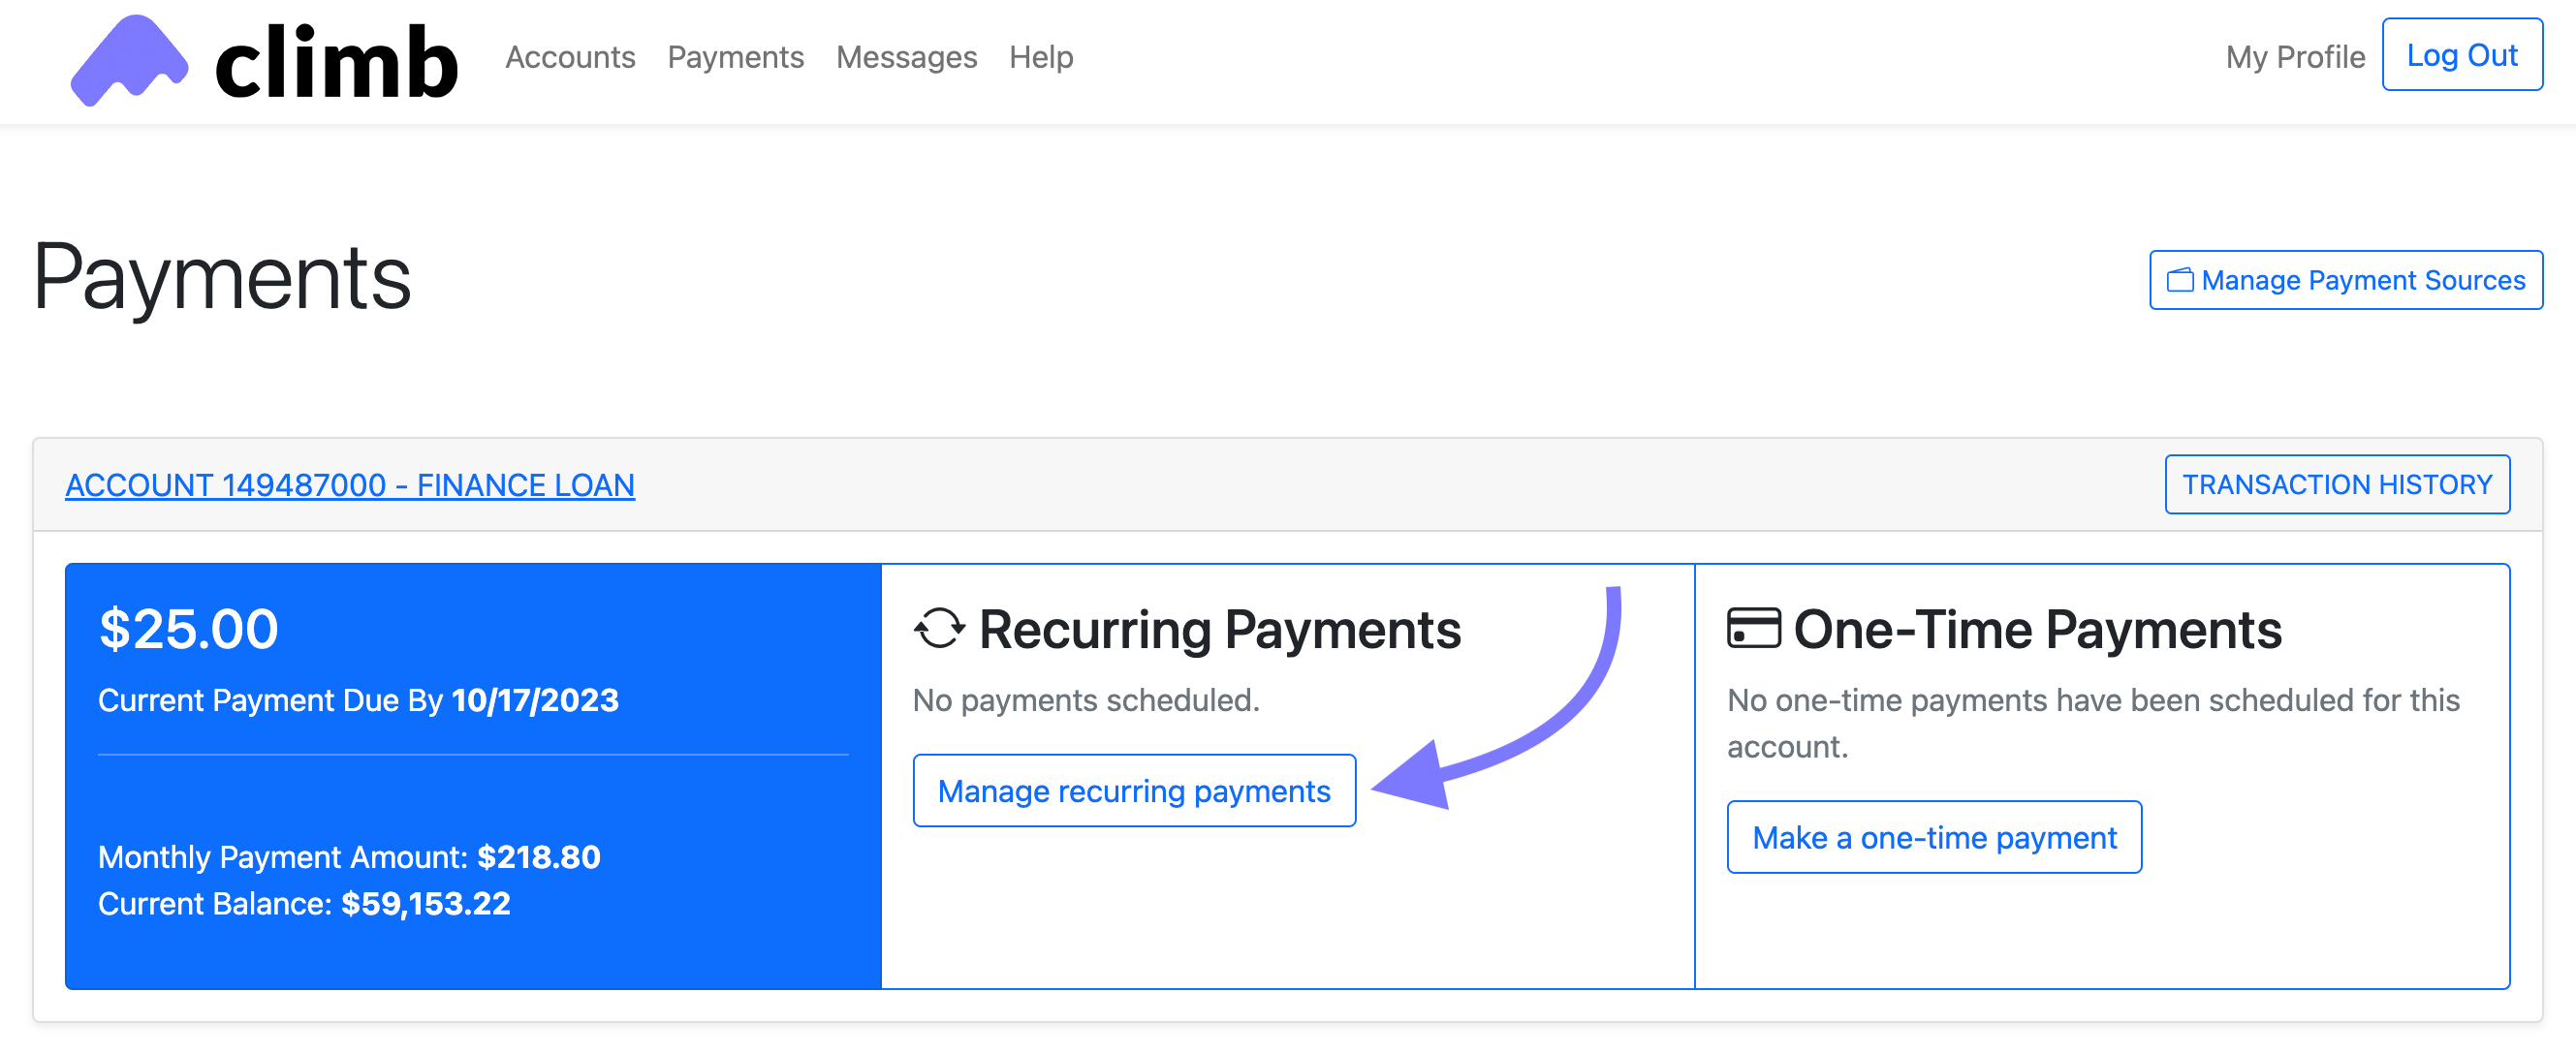Open My Profile

point(2294,57)
